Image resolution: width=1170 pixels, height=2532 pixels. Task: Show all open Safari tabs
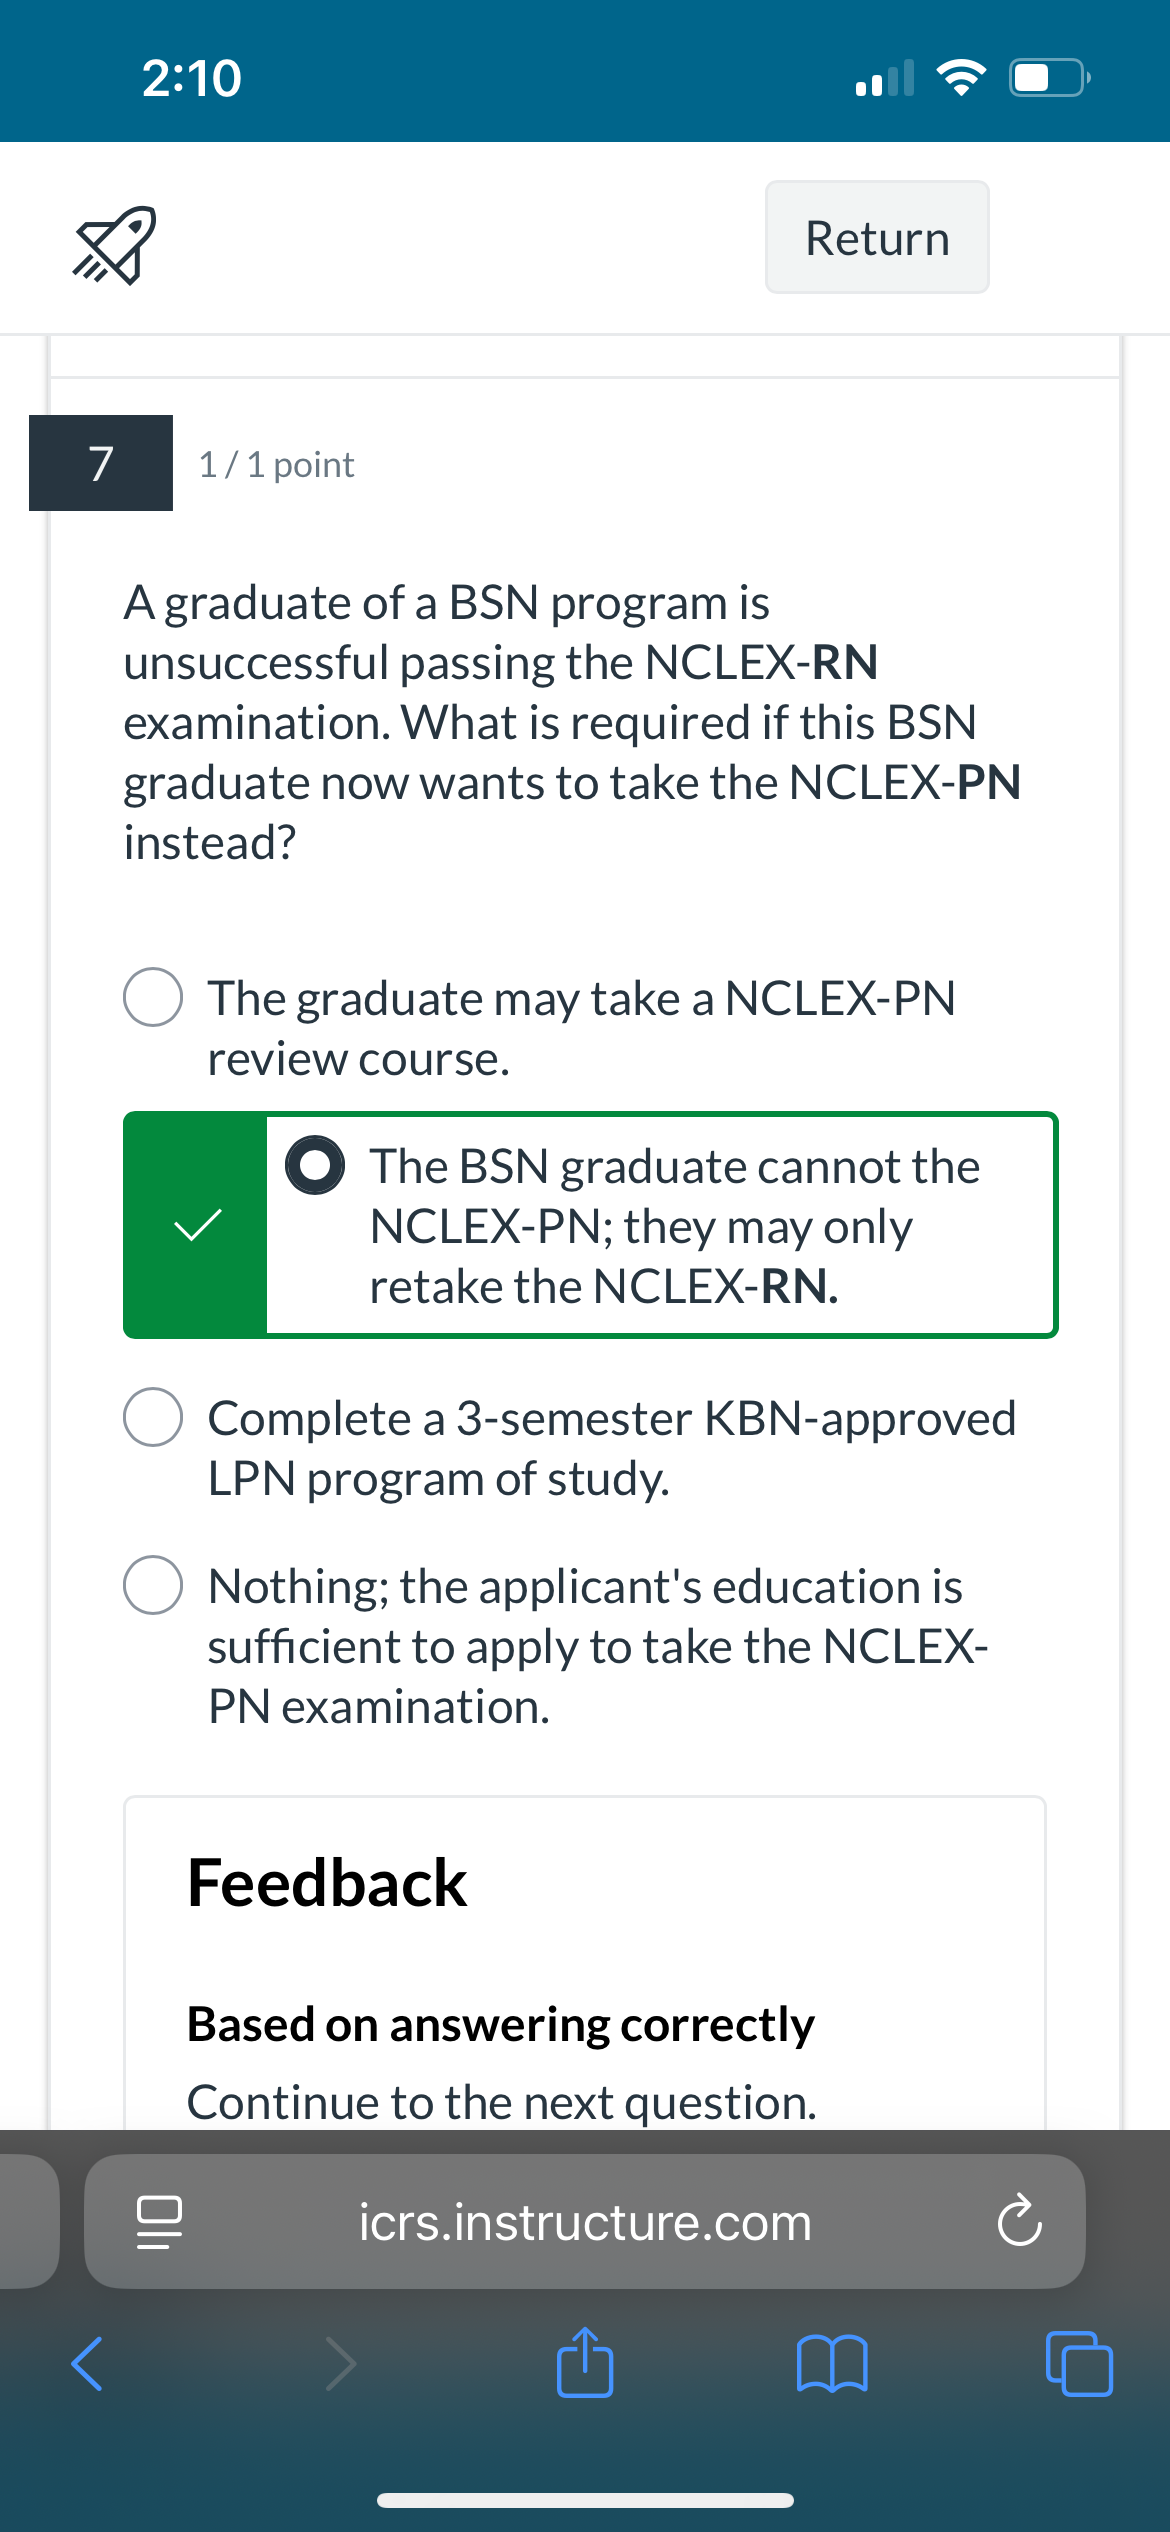pos(1078,2364)
